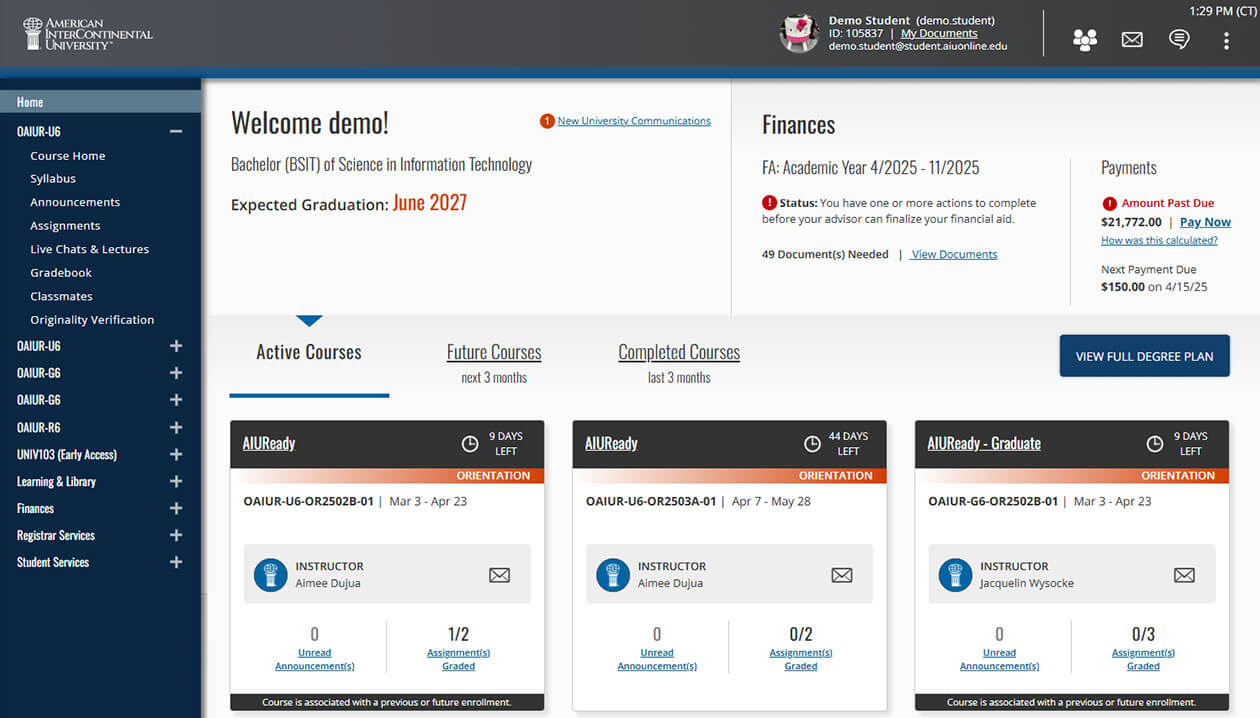Click the American InterContinental University logo
Image resolution: width=1260 pixels, height=718 pixels.
(88, 34)
